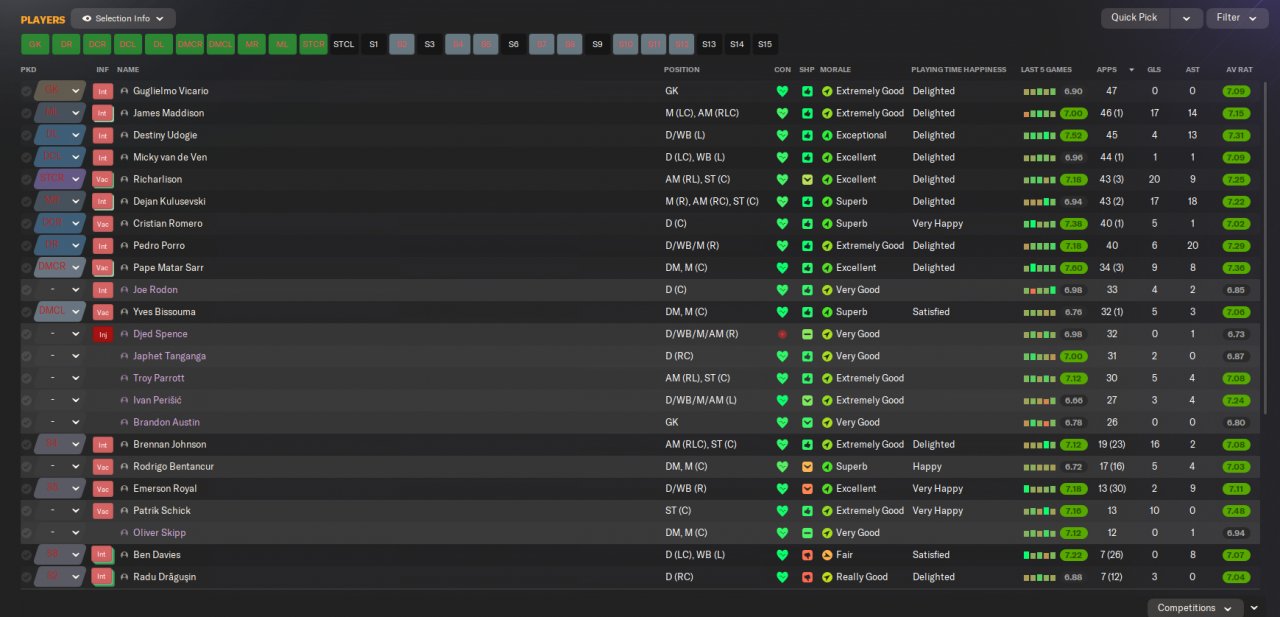Image resolution: width=1280 pixels, height=617 pixels.
Task: Click the player profile icon beside Pedro Porro
Action: click(x=124, y=246)
